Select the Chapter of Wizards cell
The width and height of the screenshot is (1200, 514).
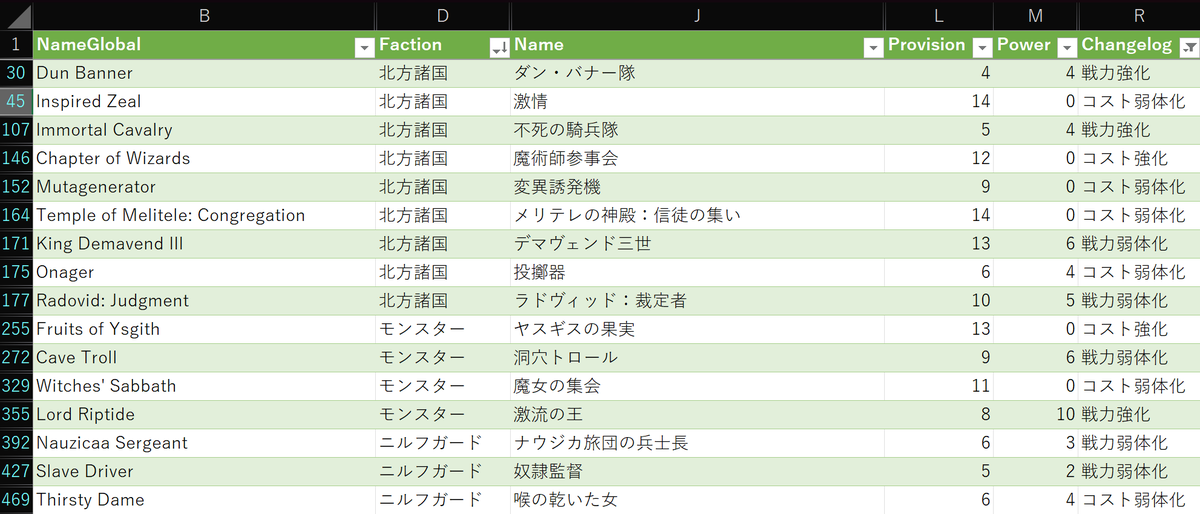pos(204,158)
